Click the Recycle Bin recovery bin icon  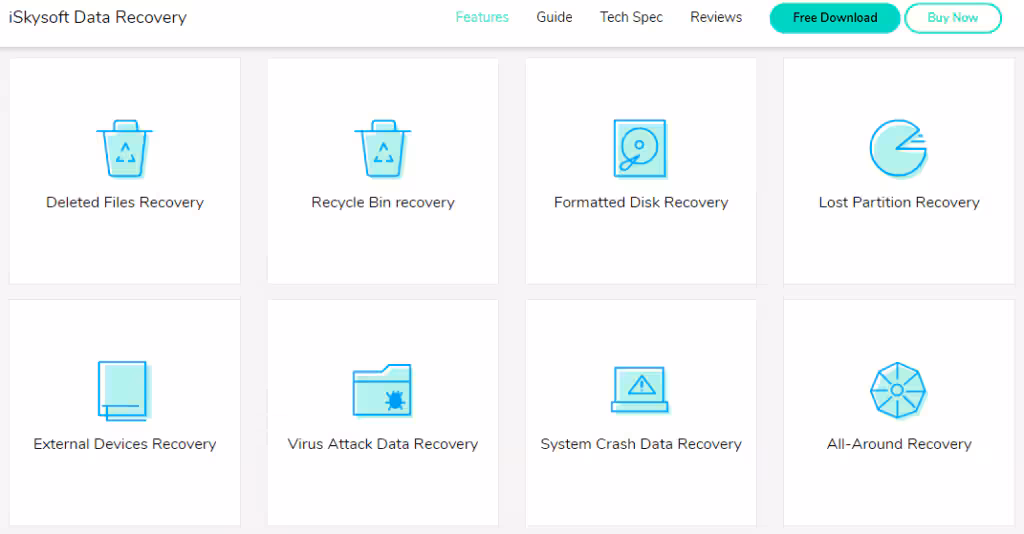383,148
